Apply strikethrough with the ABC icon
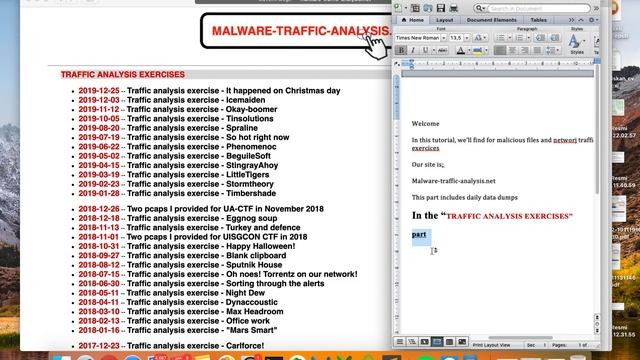This screenshot has height=360, width=640. [442, 51]
